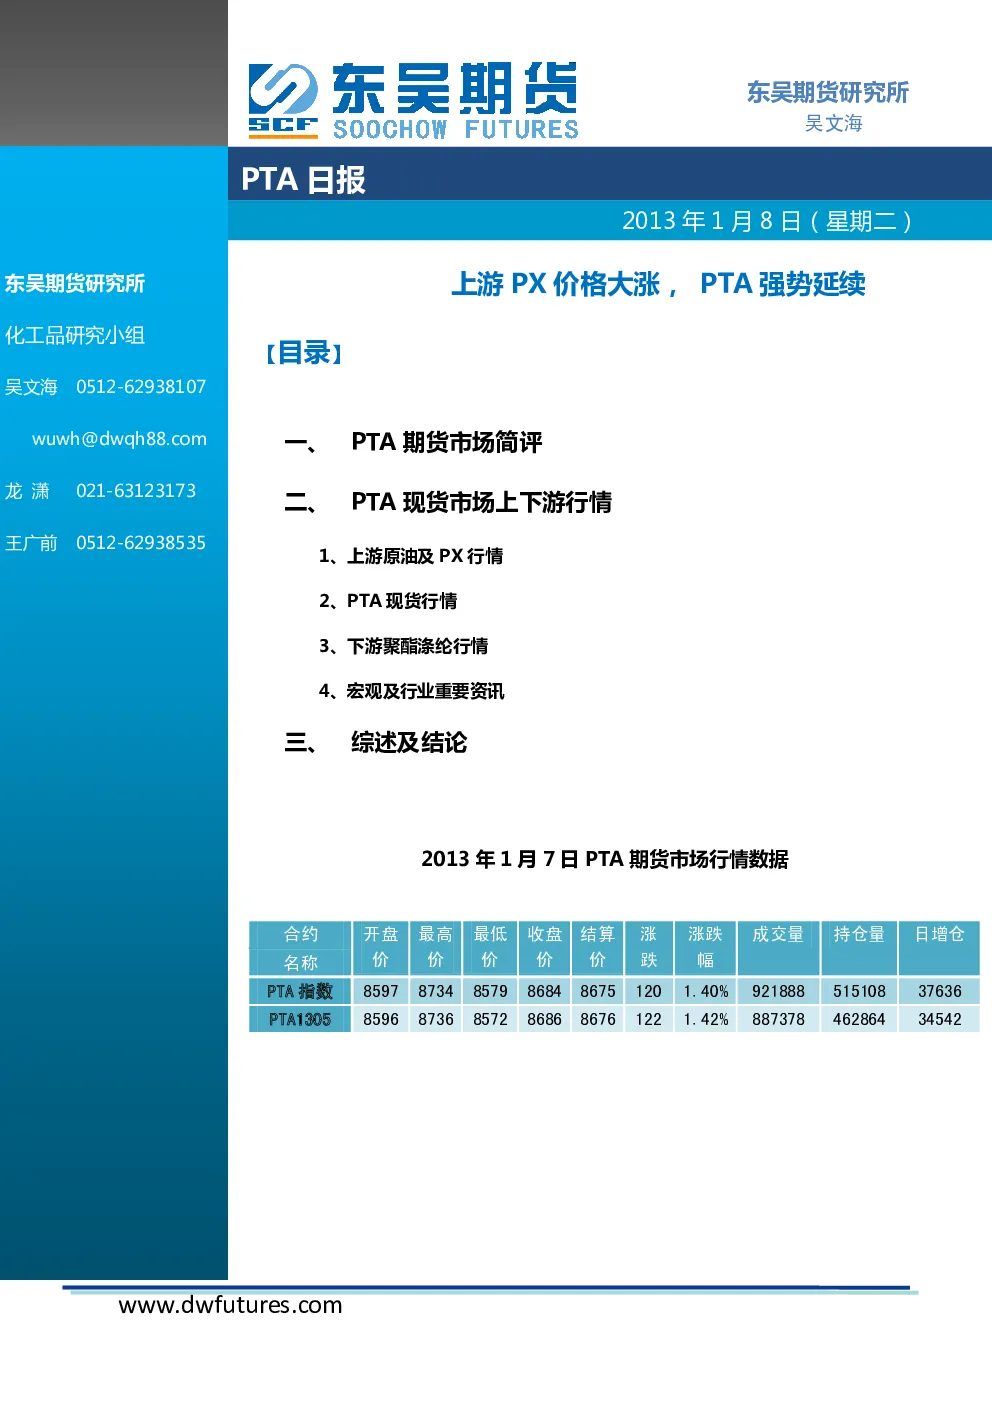Click cell value '8684'
992x1403 pixels.
coord(544,991)
